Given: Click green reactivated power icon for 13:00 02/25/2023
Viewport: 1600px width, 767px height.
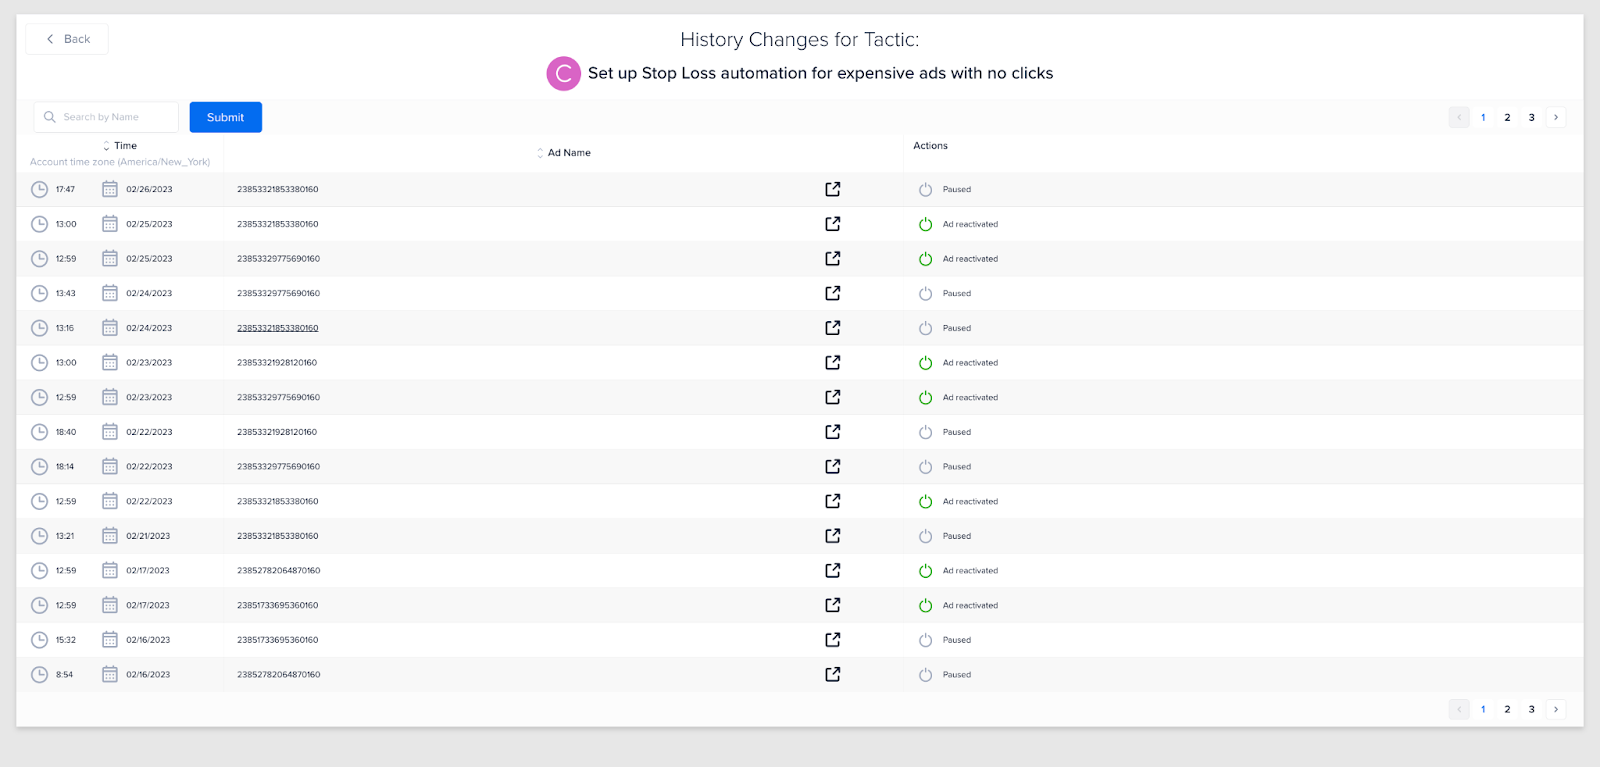Looking at the screenshot, I should coord(925,224).
